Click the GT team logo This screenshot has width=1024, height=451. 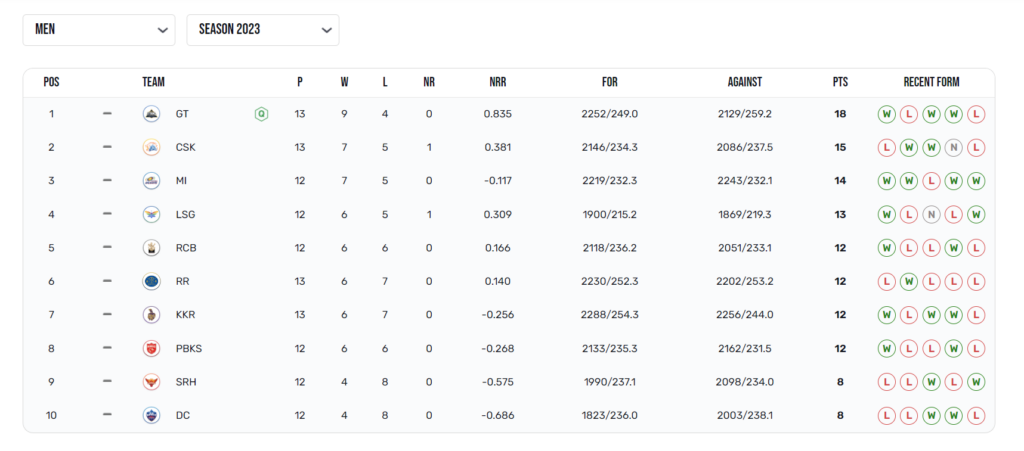click(x=151, y=114)
